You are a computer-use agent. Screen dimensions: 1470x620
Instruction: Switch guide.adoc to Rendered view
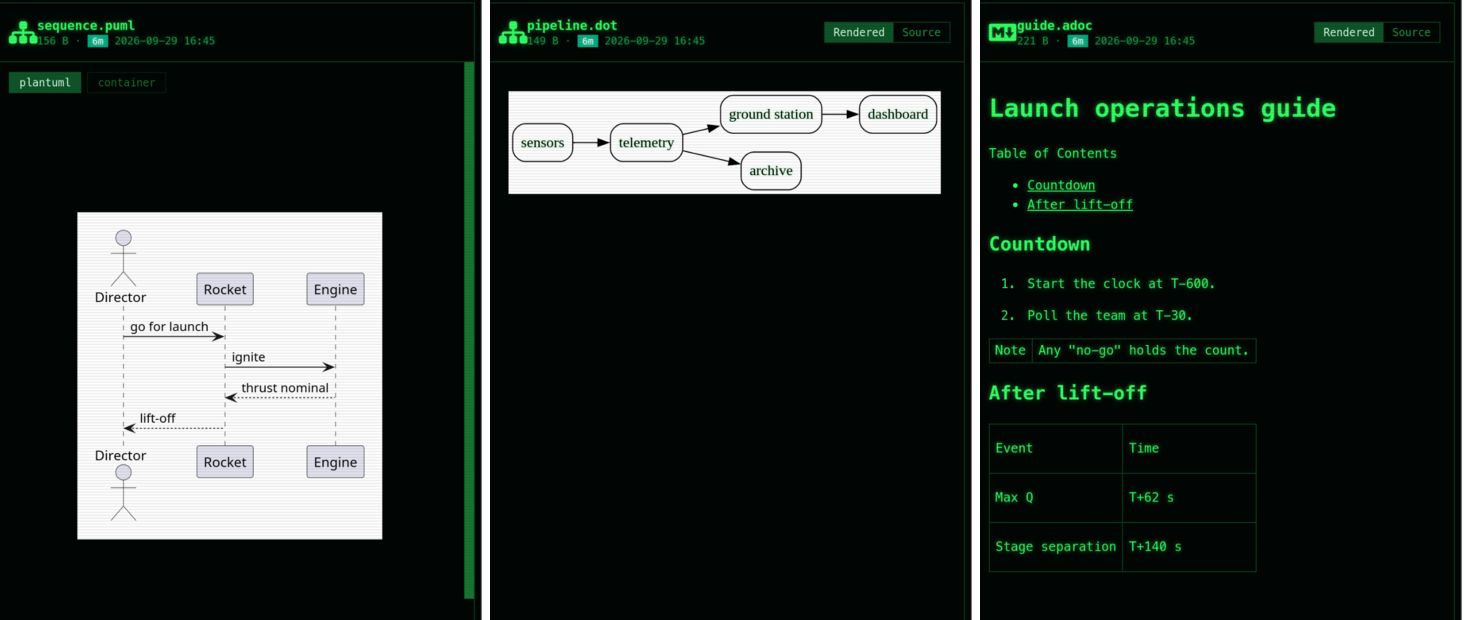tap(1349, 32)
